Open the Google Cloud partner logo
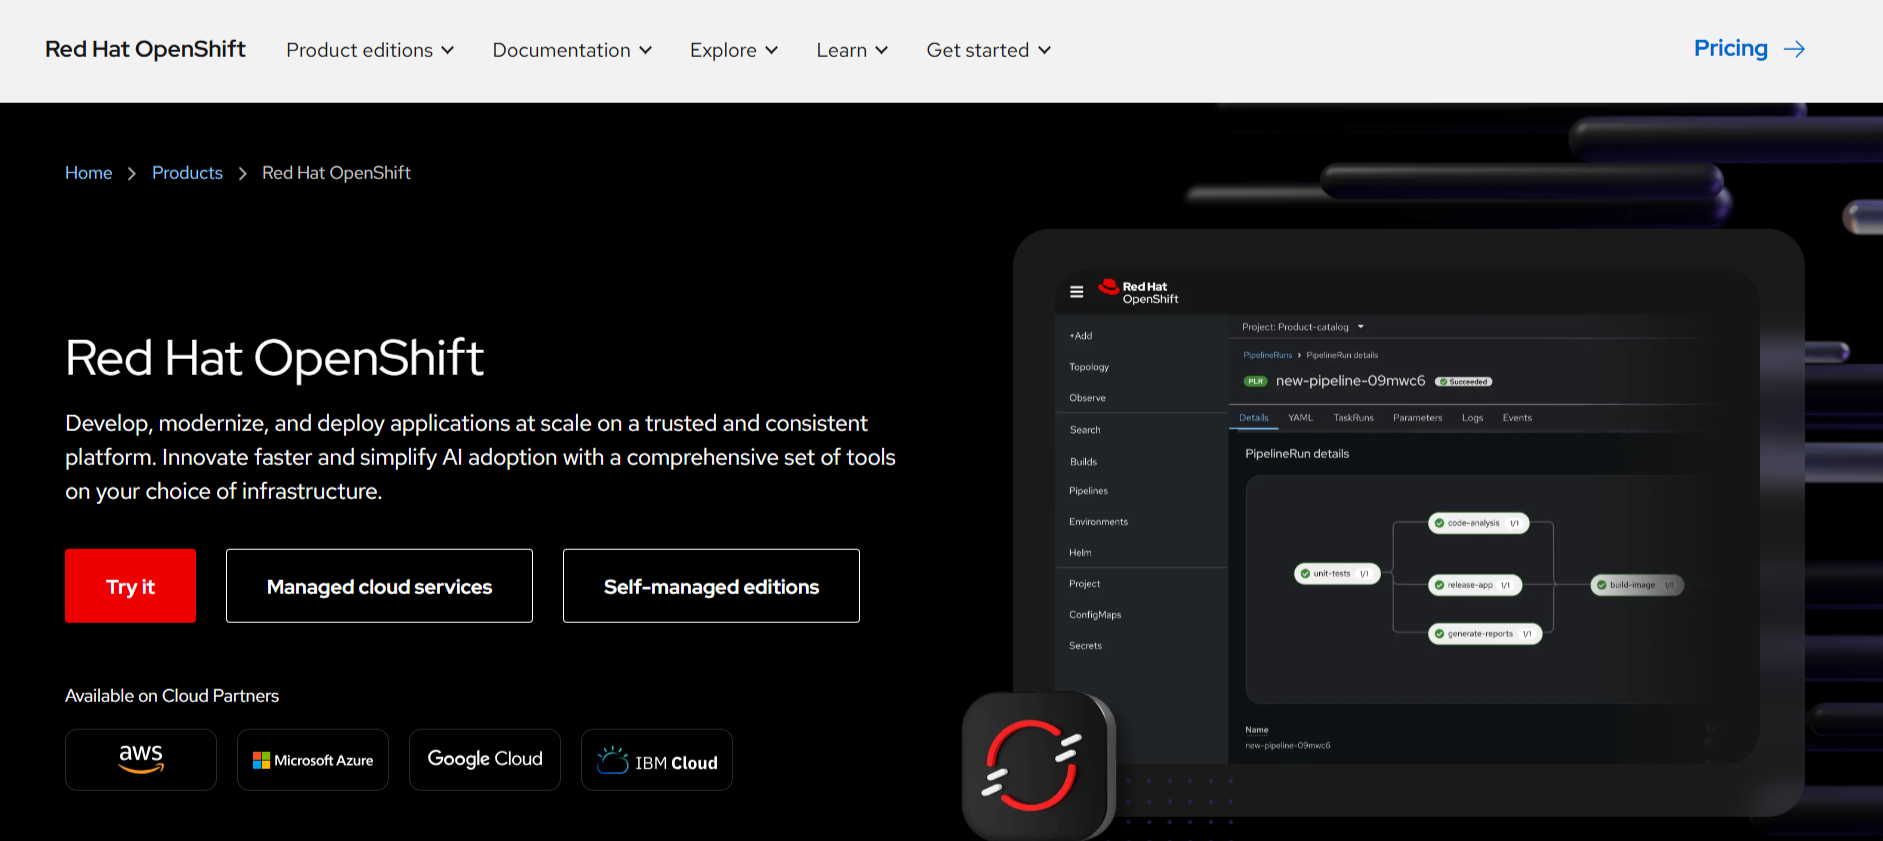1883x841 pixels. pos(485,760)
